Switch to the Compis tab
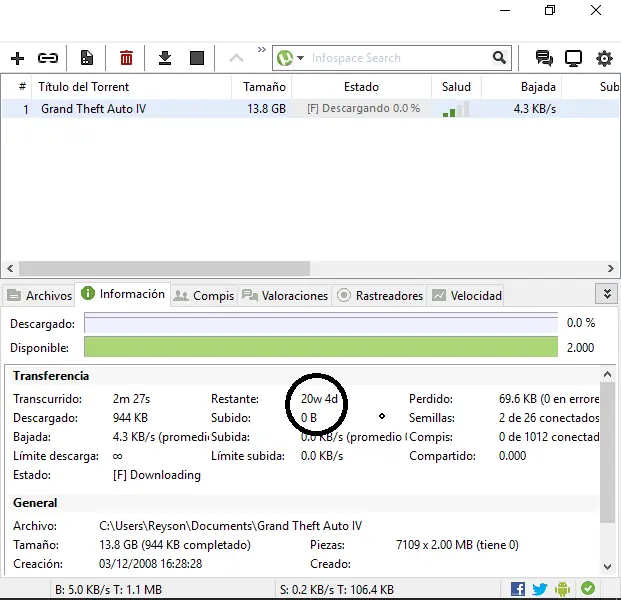This screenshot has width=621, height=600. [204, 295]
